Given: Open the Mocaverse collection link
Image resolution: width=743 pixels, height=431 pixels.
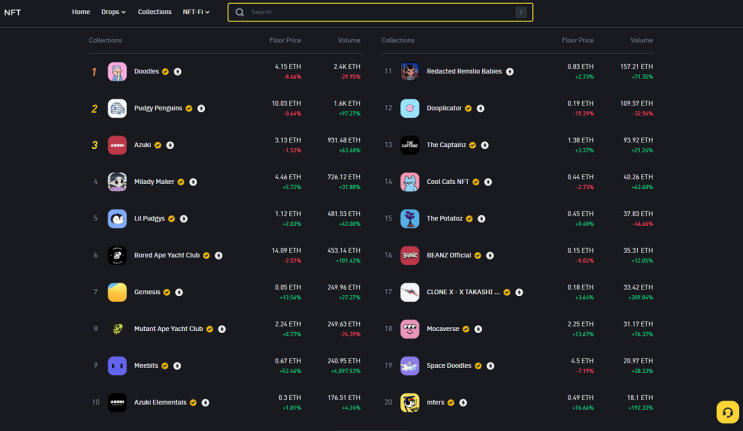Looking at the screenshot, I should [x=443, y=329].
